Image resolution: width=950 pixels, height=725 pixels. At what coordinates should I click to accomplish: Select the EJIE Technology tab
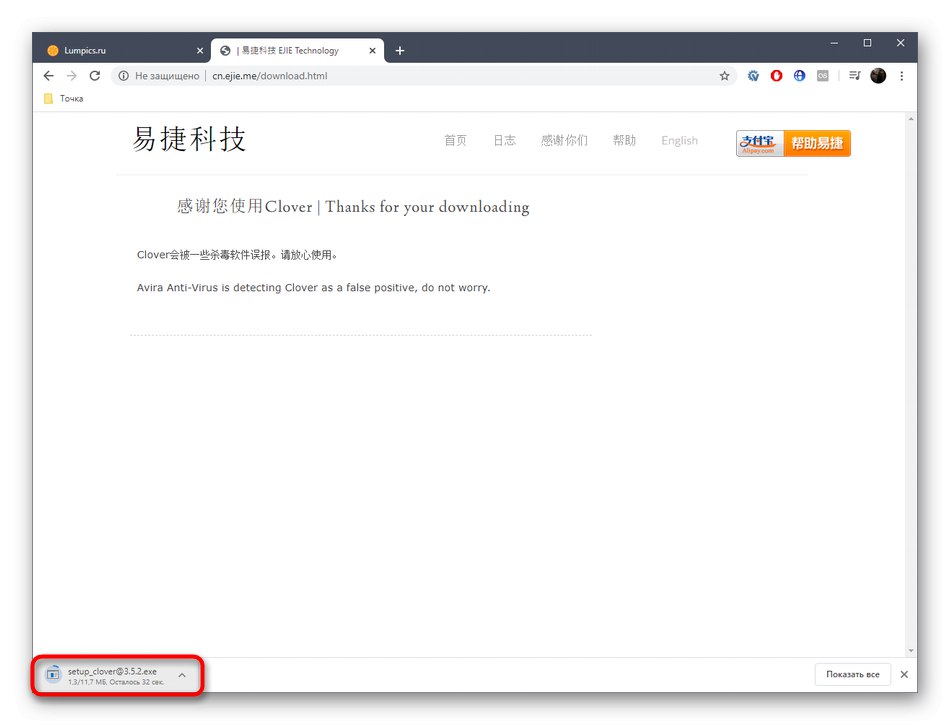tap(297, 51)
